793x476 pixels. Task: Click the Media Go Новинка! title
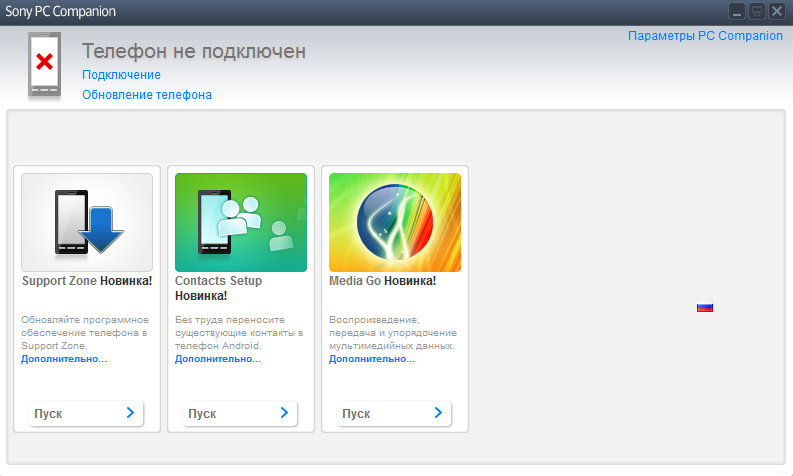click(382, 281)
